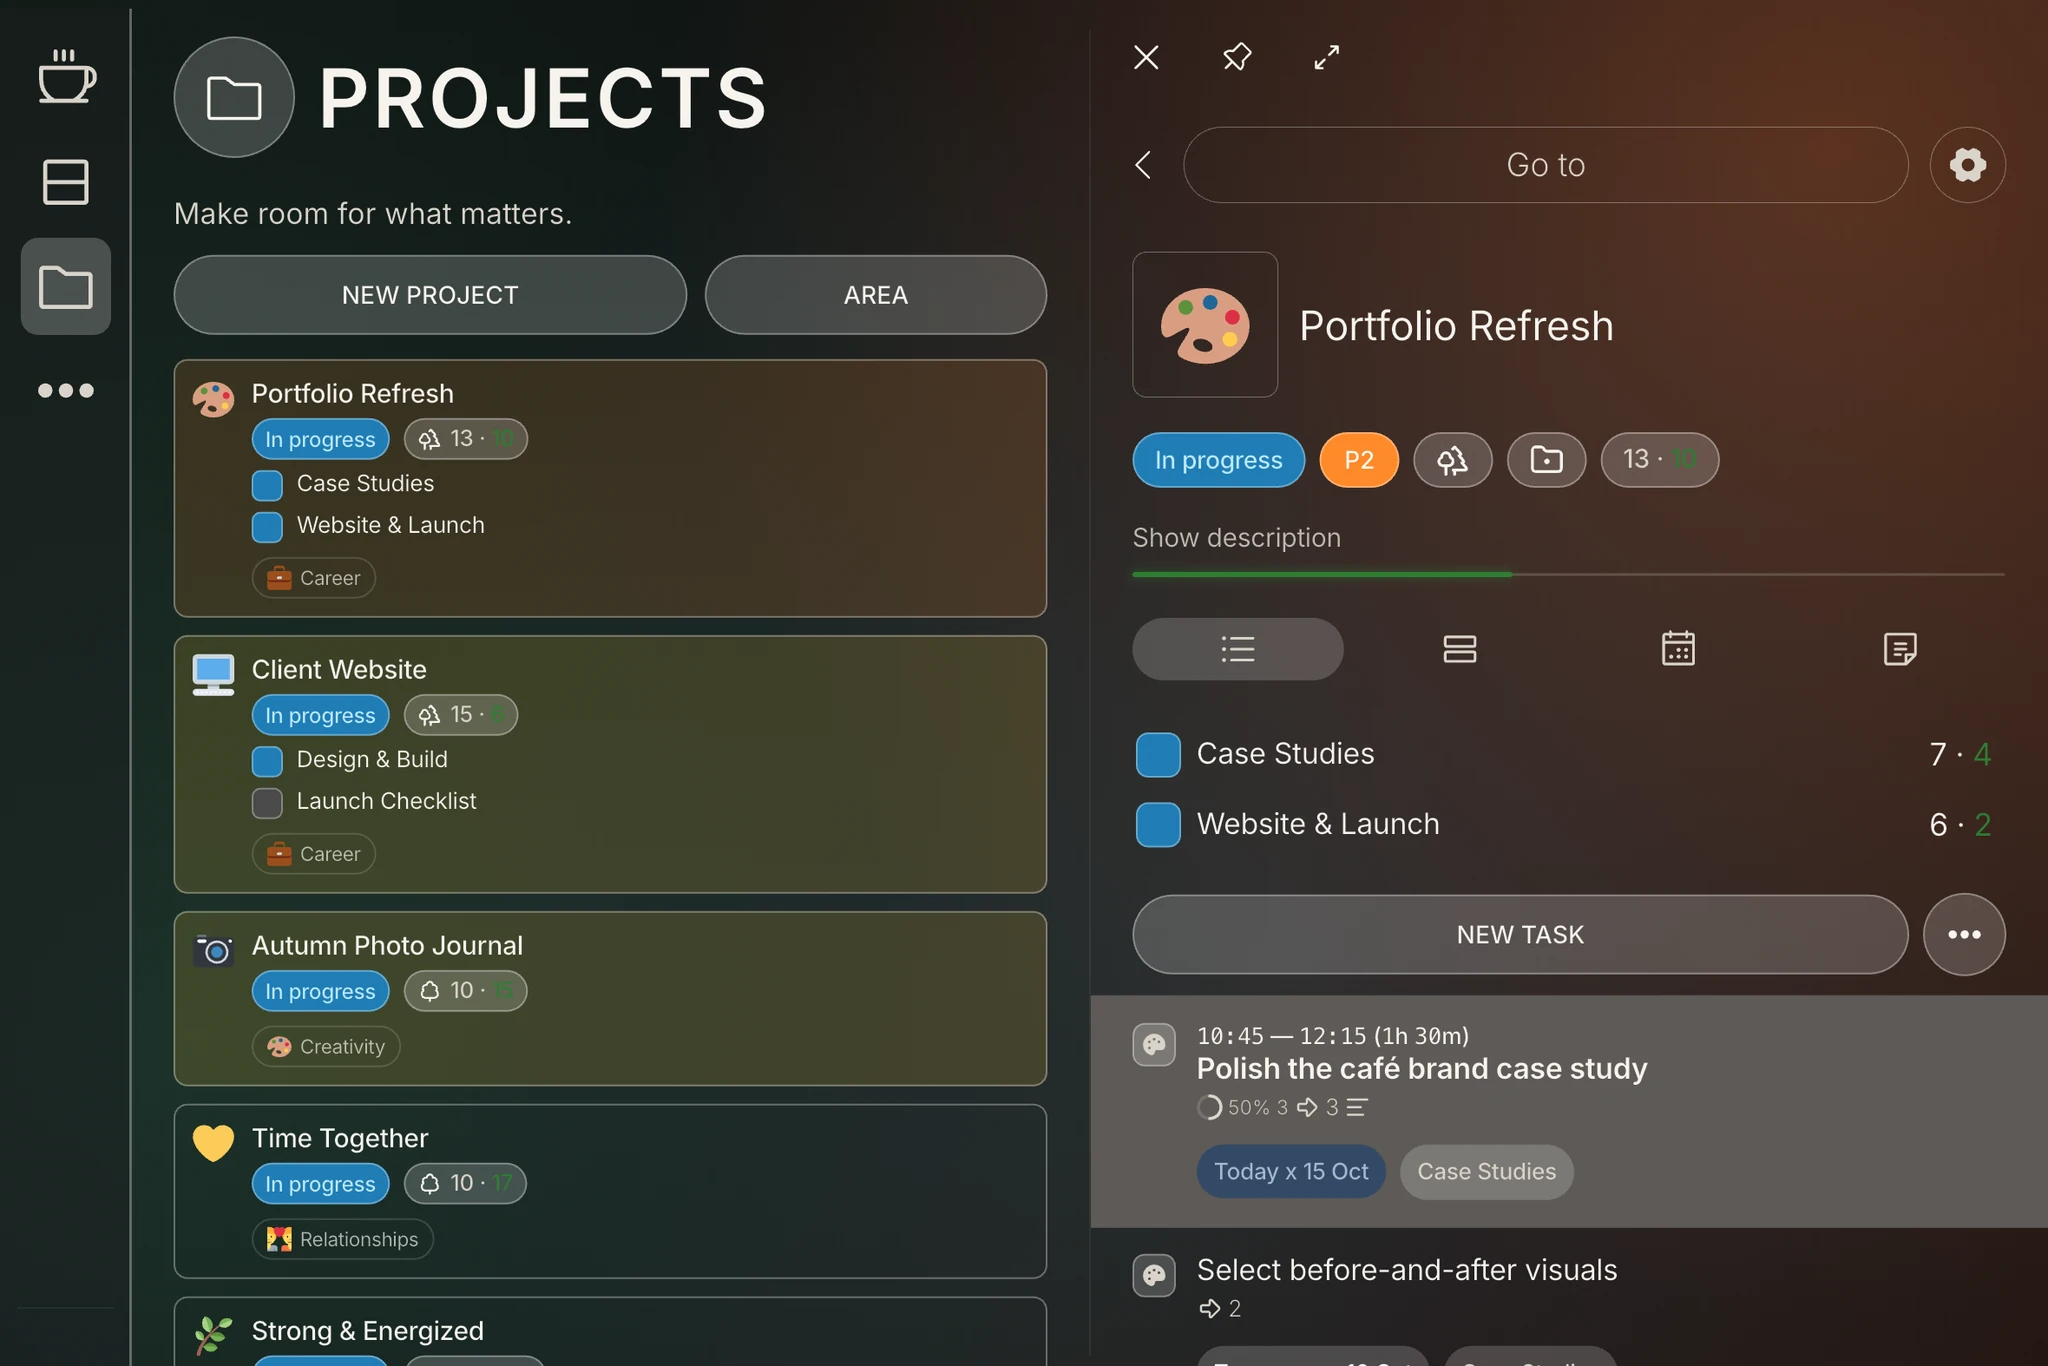Screen dimensions: 2048x1366
Task: Pin the Portfolio Refresh detail panel
Action: (x=1237, y=57)
